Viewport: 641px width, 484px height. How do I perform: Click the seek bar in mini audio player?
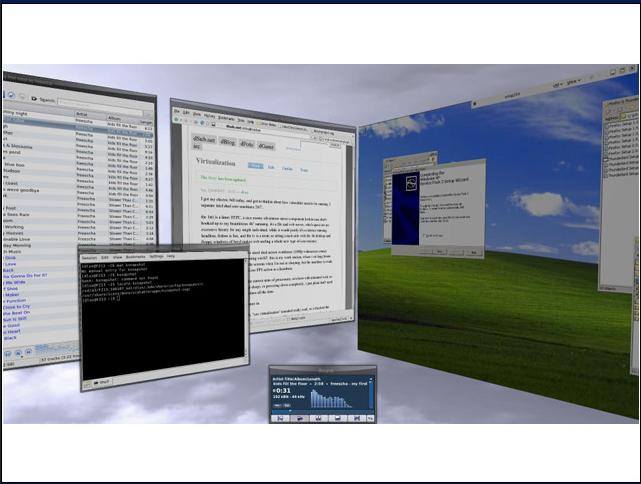coord(320,411)
